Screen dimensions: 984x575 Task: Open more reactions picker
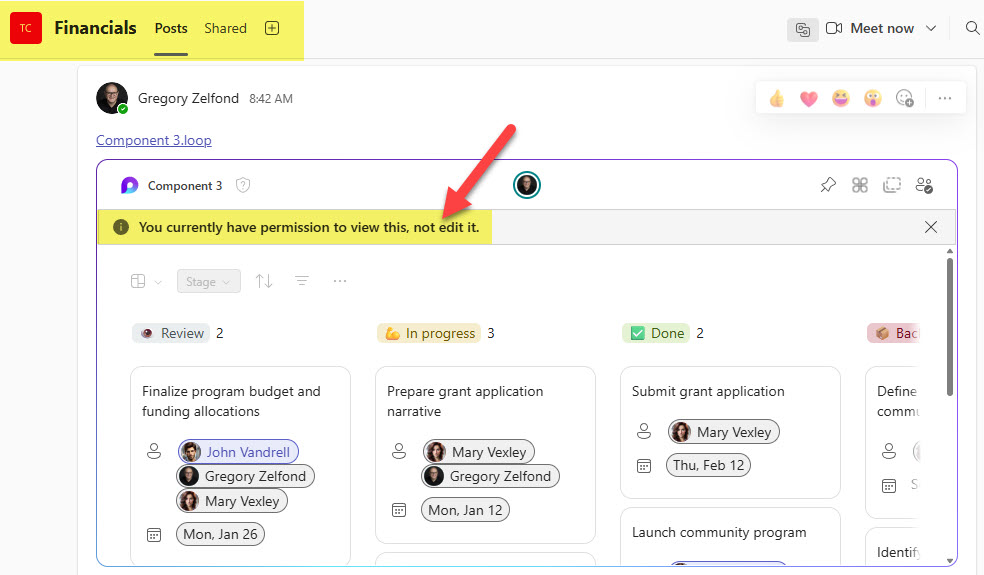904,99
